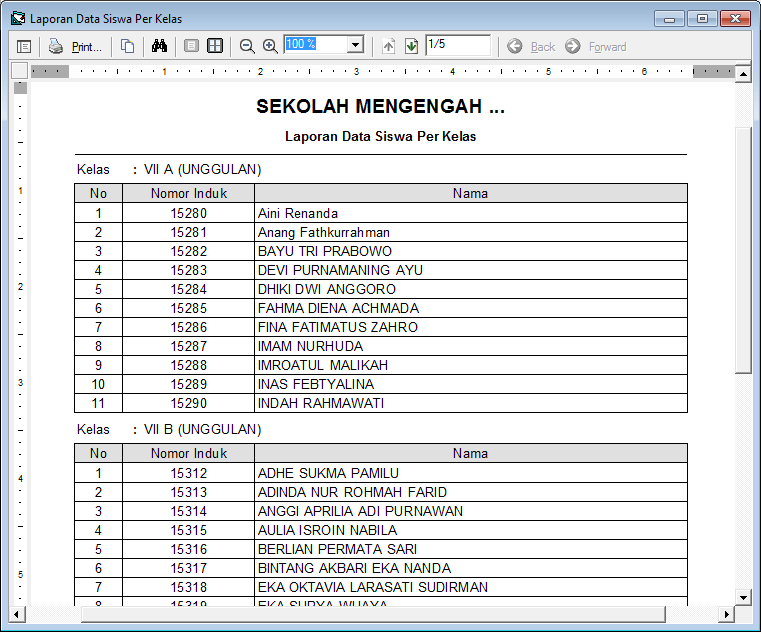761x632 pixels.
Task: Click the name INDAH RAHMAWATI
Action: [x=321, y=403]
